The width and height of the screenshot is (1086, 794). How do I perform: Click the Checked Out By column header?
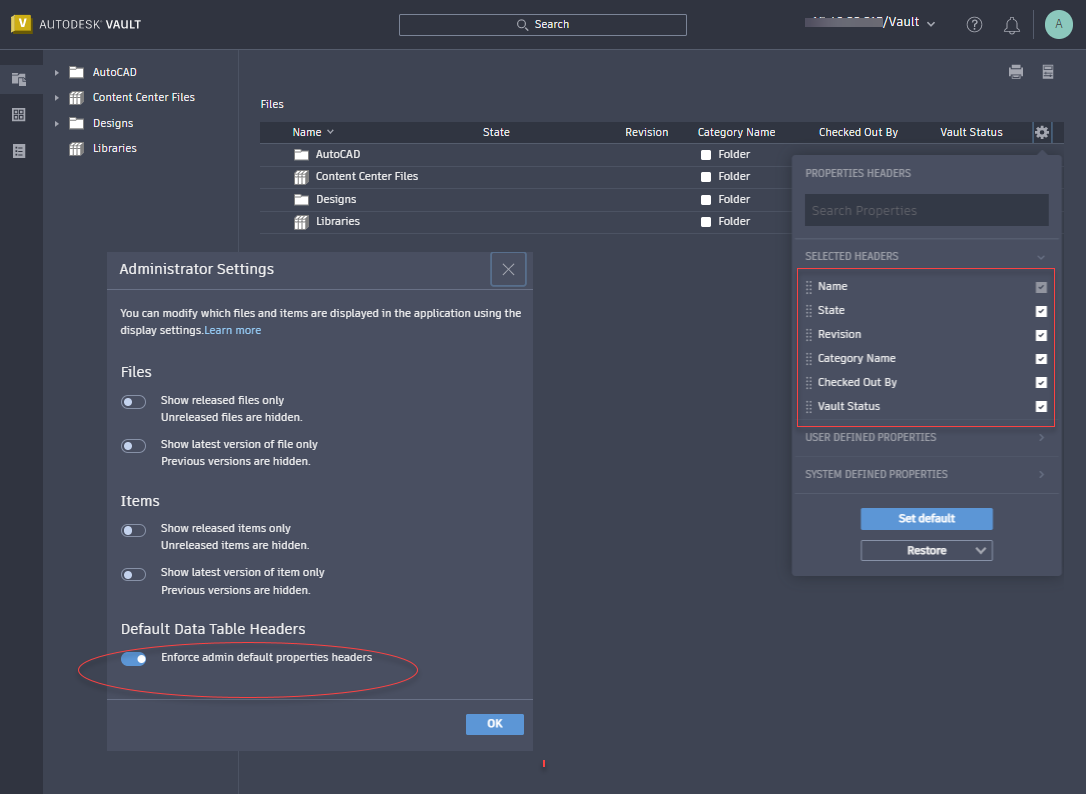[858, 132]
